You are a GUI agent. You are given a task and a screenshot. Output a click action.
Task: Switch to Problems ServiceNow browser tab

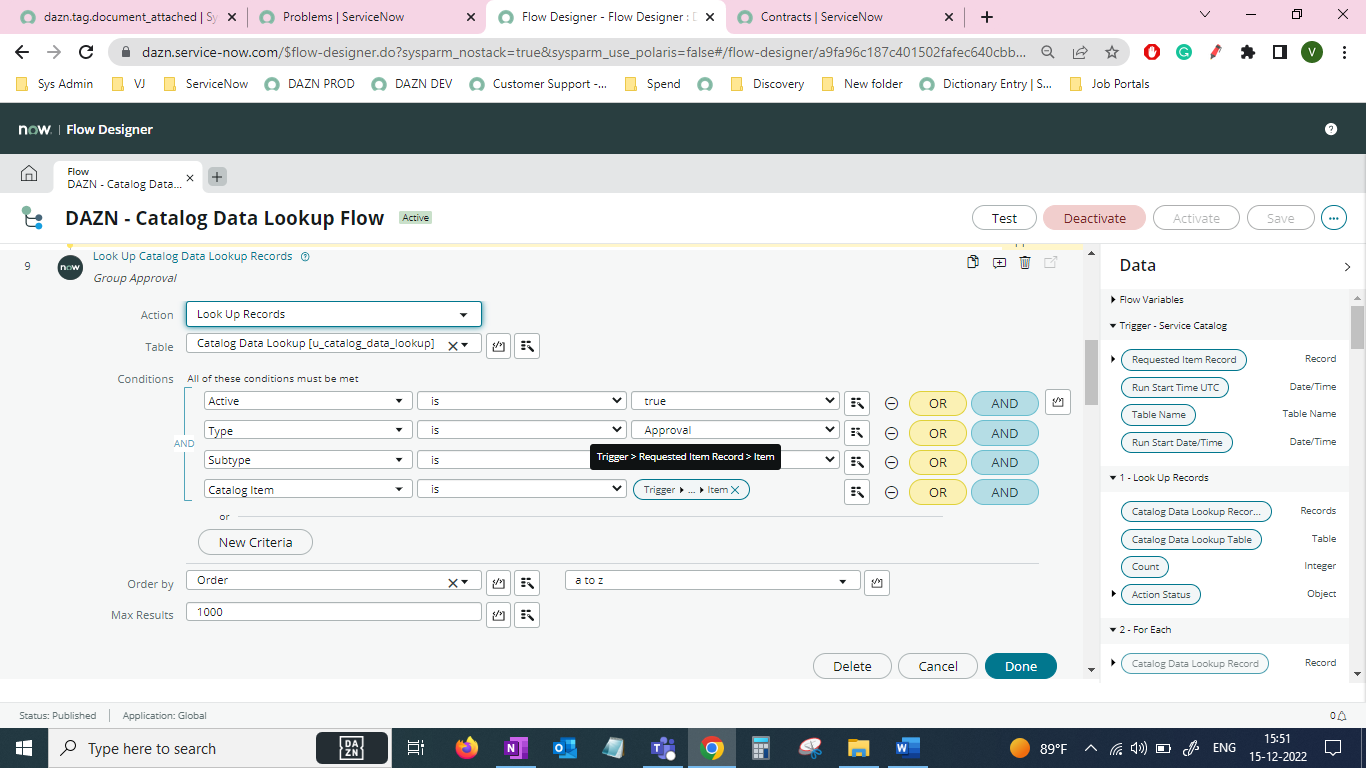coord(366,17)
